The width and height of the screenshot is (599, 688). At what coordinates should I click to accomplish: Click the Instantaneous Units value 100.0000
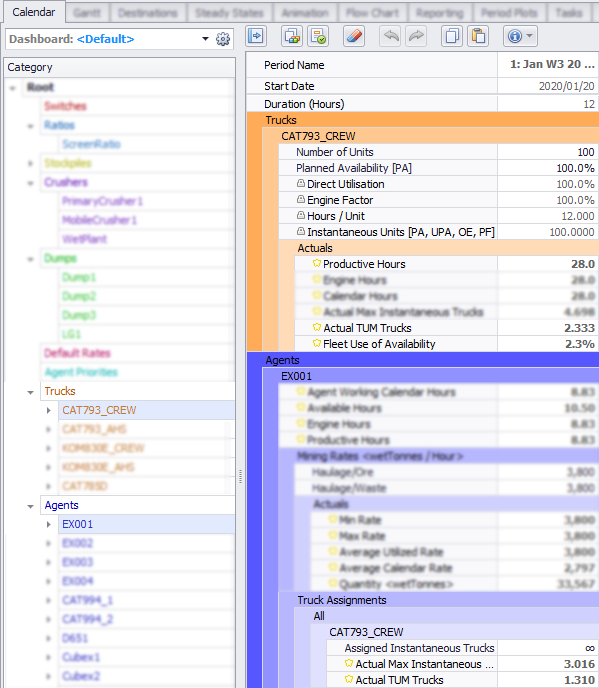(x=572, y=232)
